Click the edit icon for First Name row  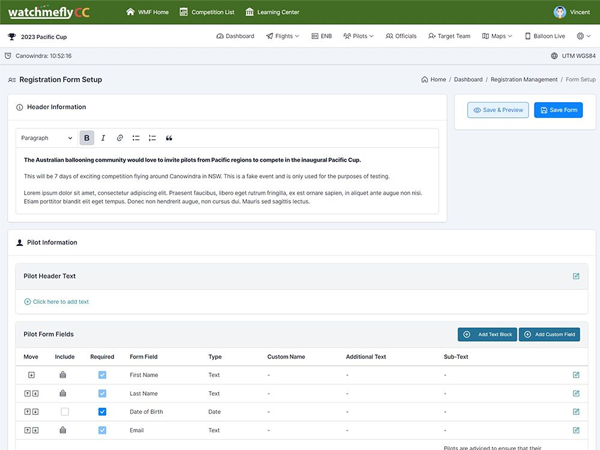click(x=576, y=375)
